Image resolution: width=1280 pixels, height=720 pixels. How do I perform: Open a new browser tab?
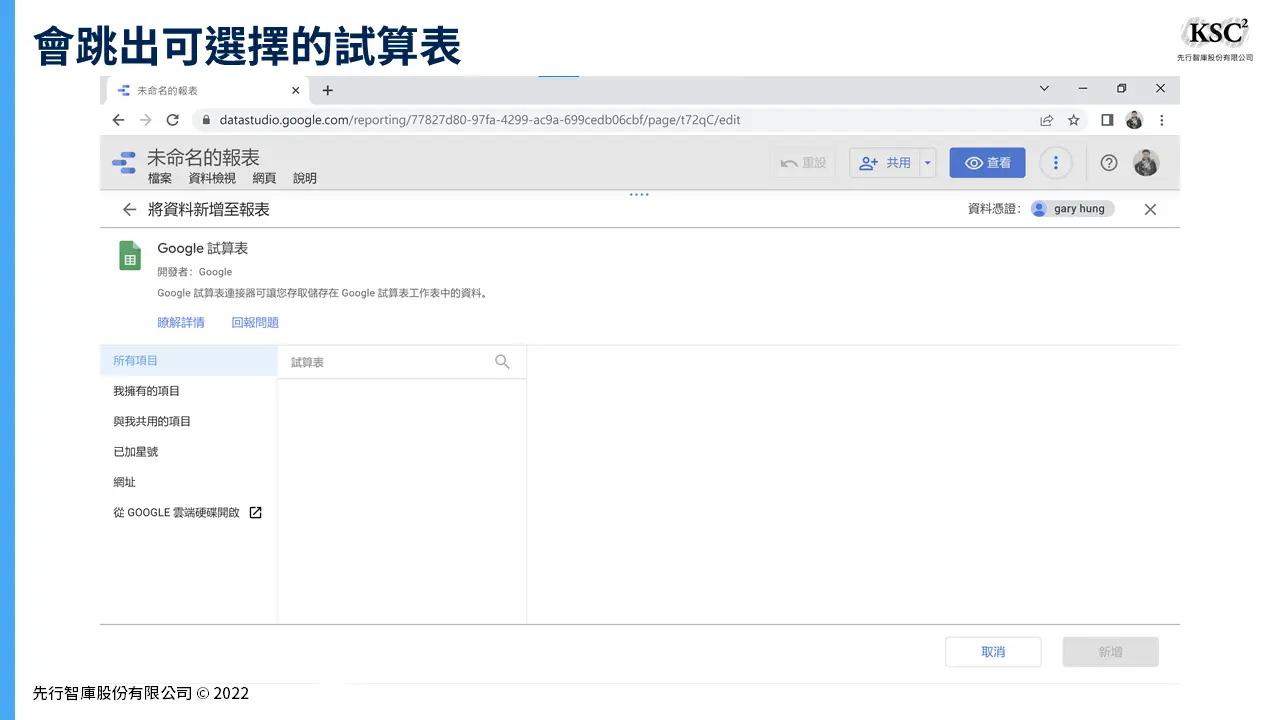click(x=327, y=90)
